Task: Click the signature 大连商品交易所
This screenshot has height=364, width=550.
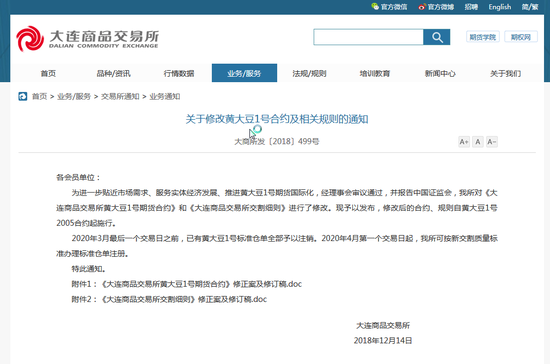Action: tap(383, 325)
